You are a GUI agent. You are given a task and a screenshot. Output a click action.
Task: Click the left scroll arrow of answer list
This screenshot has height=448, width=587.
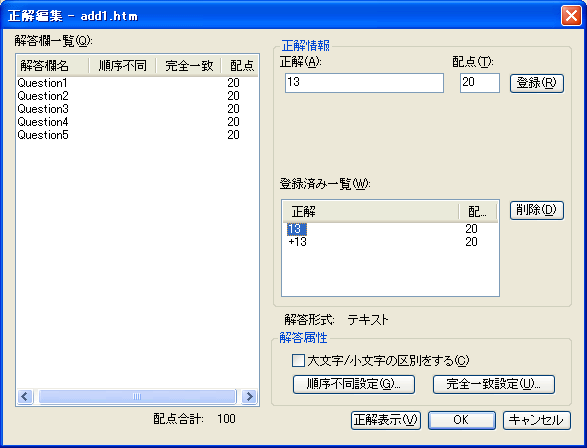[x=25, y=396]
